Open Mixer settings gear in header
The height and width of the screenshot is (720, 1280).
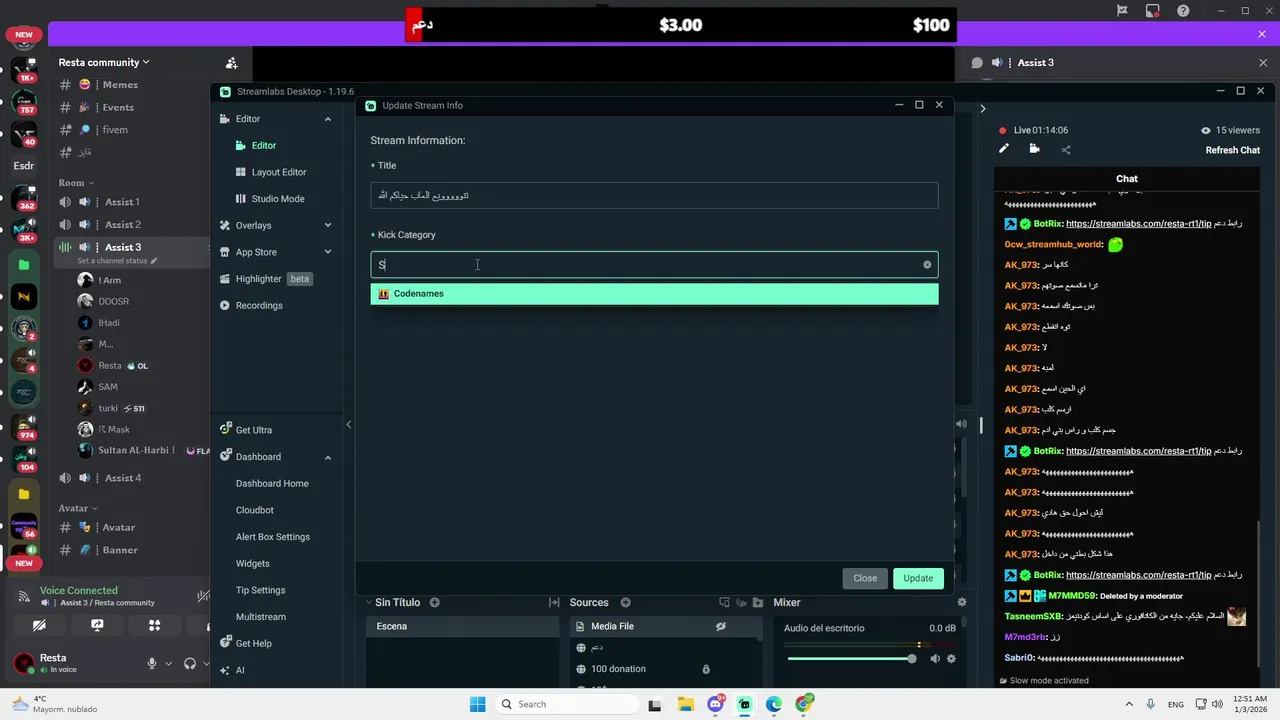[962, 603]
